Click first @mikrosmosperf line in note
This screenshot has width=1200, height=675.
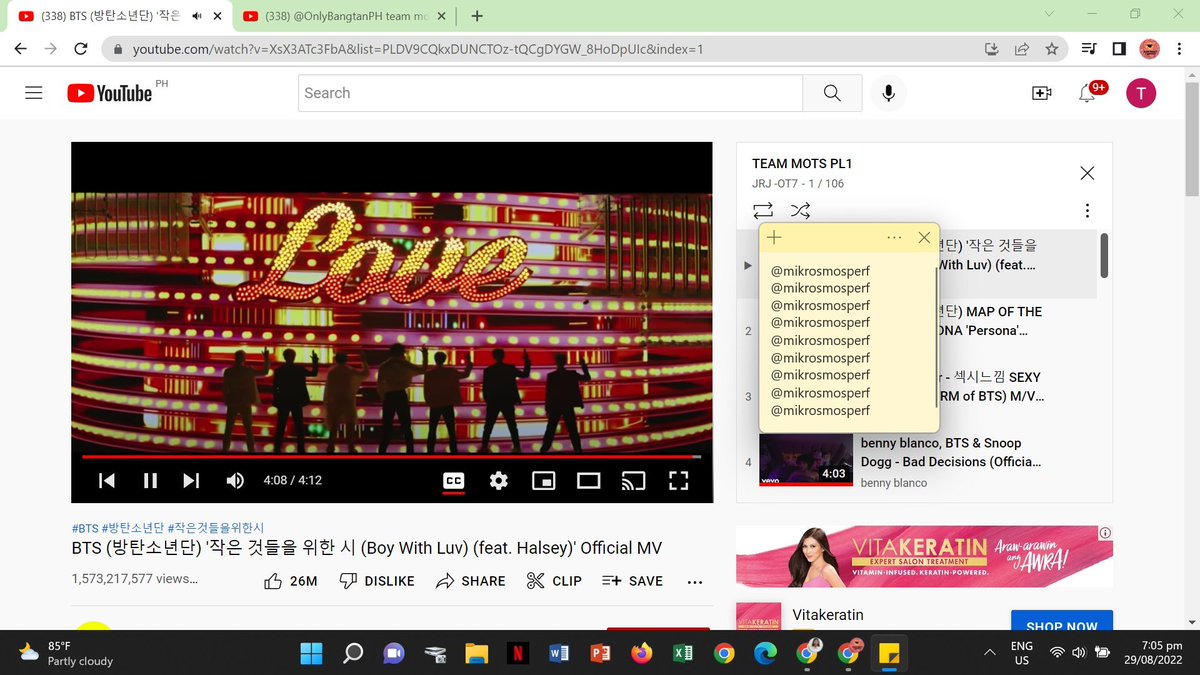click(820, 271)
